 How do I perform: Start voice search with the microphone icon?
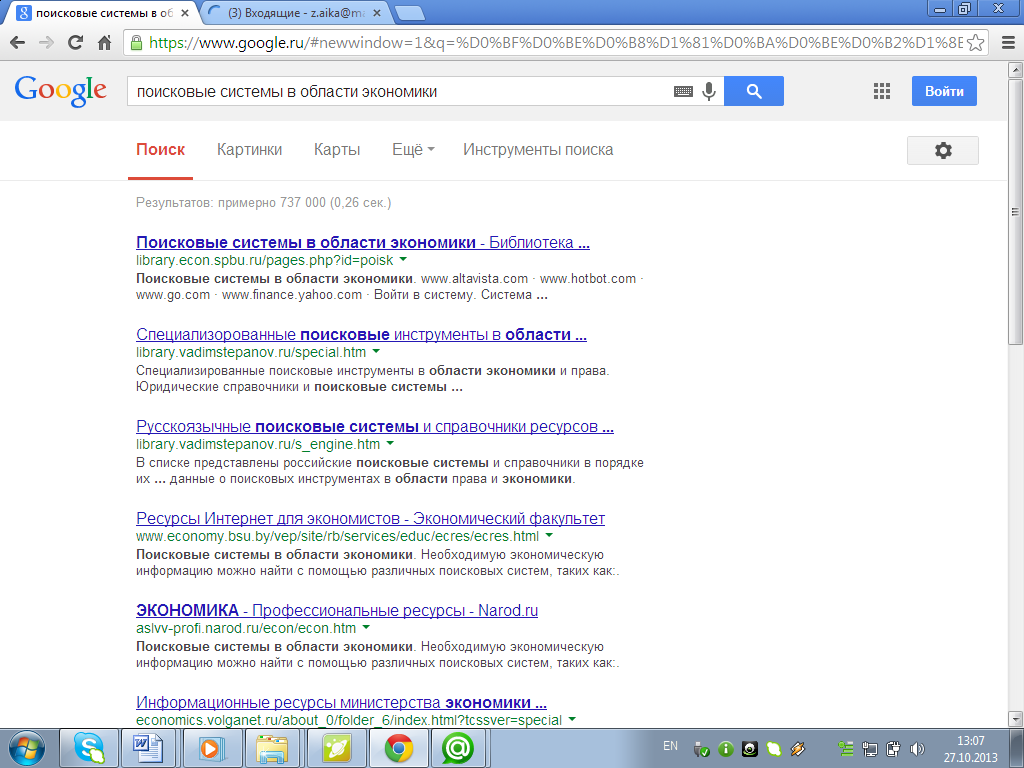click(709, 91)
